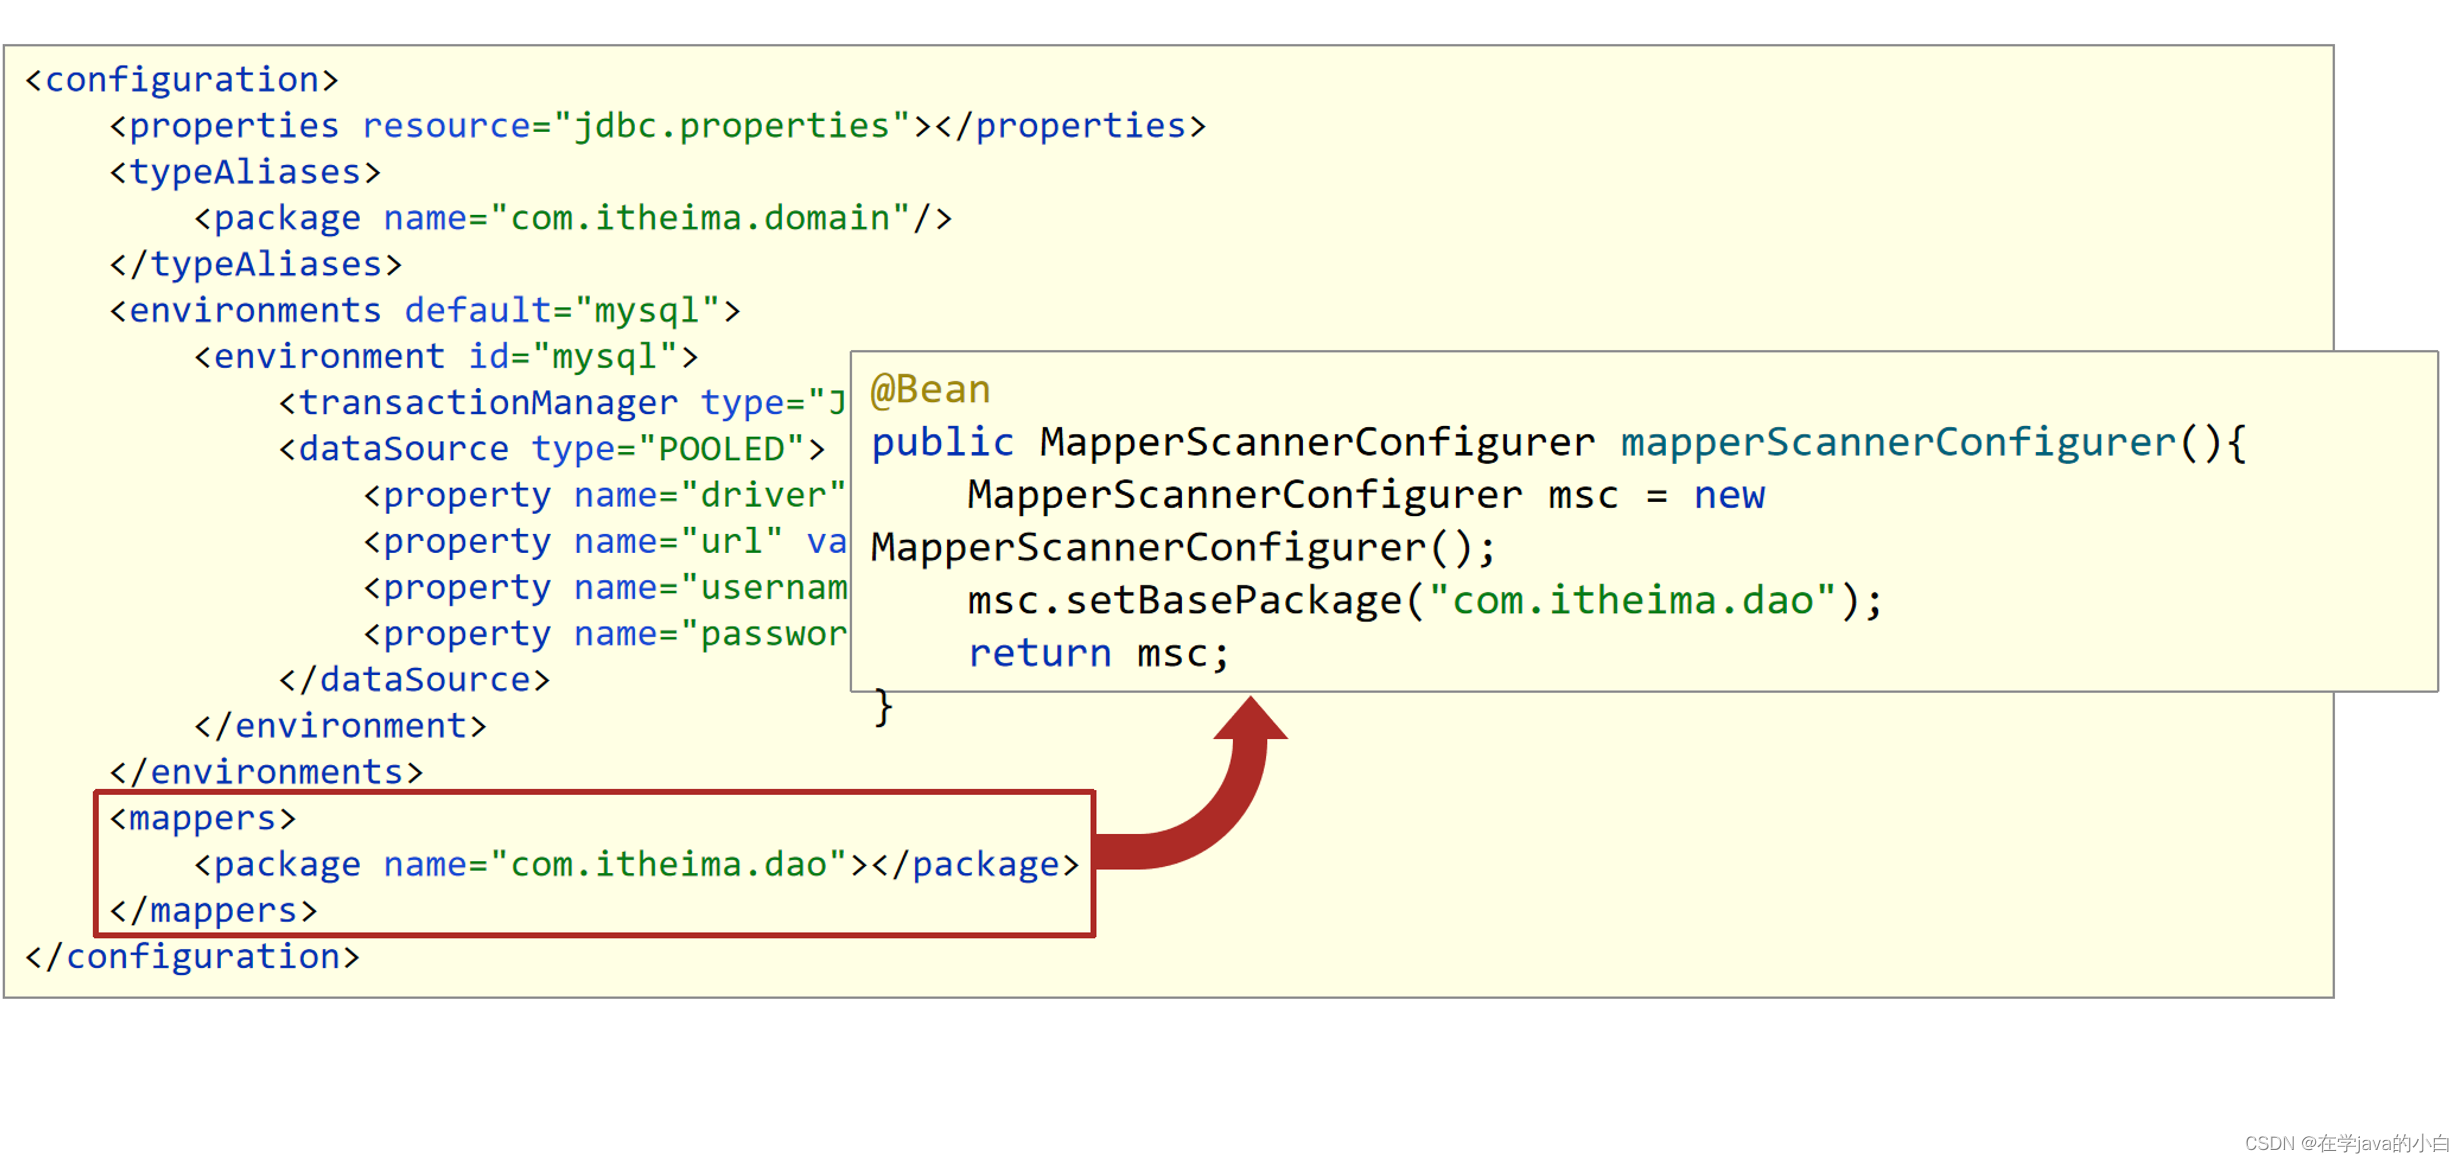The height and width of the screenshot is (1163, 2464).
Task: Click the transactionManager tag line
Action: 560,402
